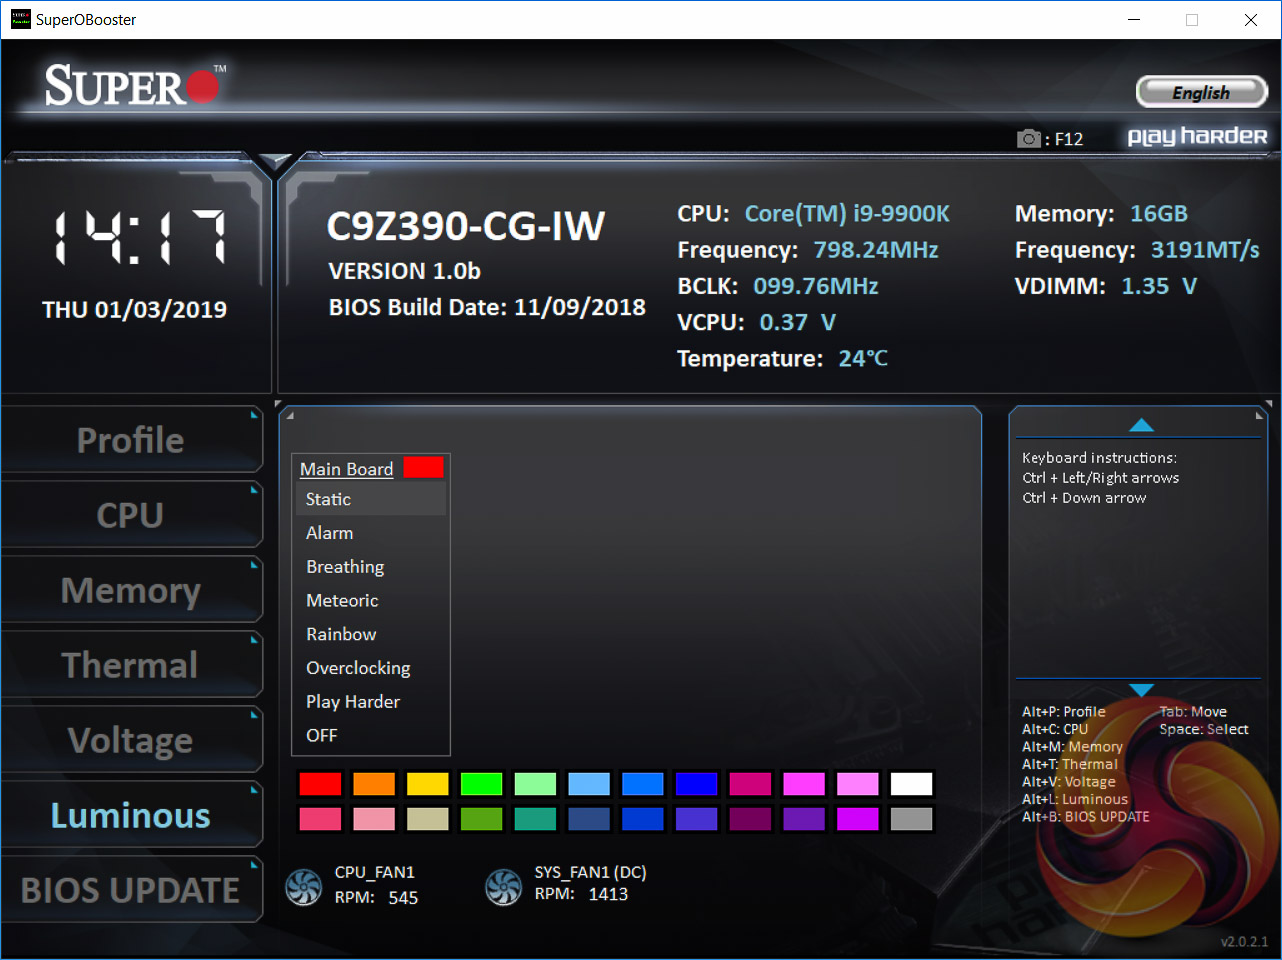Viewport: 1282px width, 960px height.
Task: Go to the Memory section
Action: [131, 590]
